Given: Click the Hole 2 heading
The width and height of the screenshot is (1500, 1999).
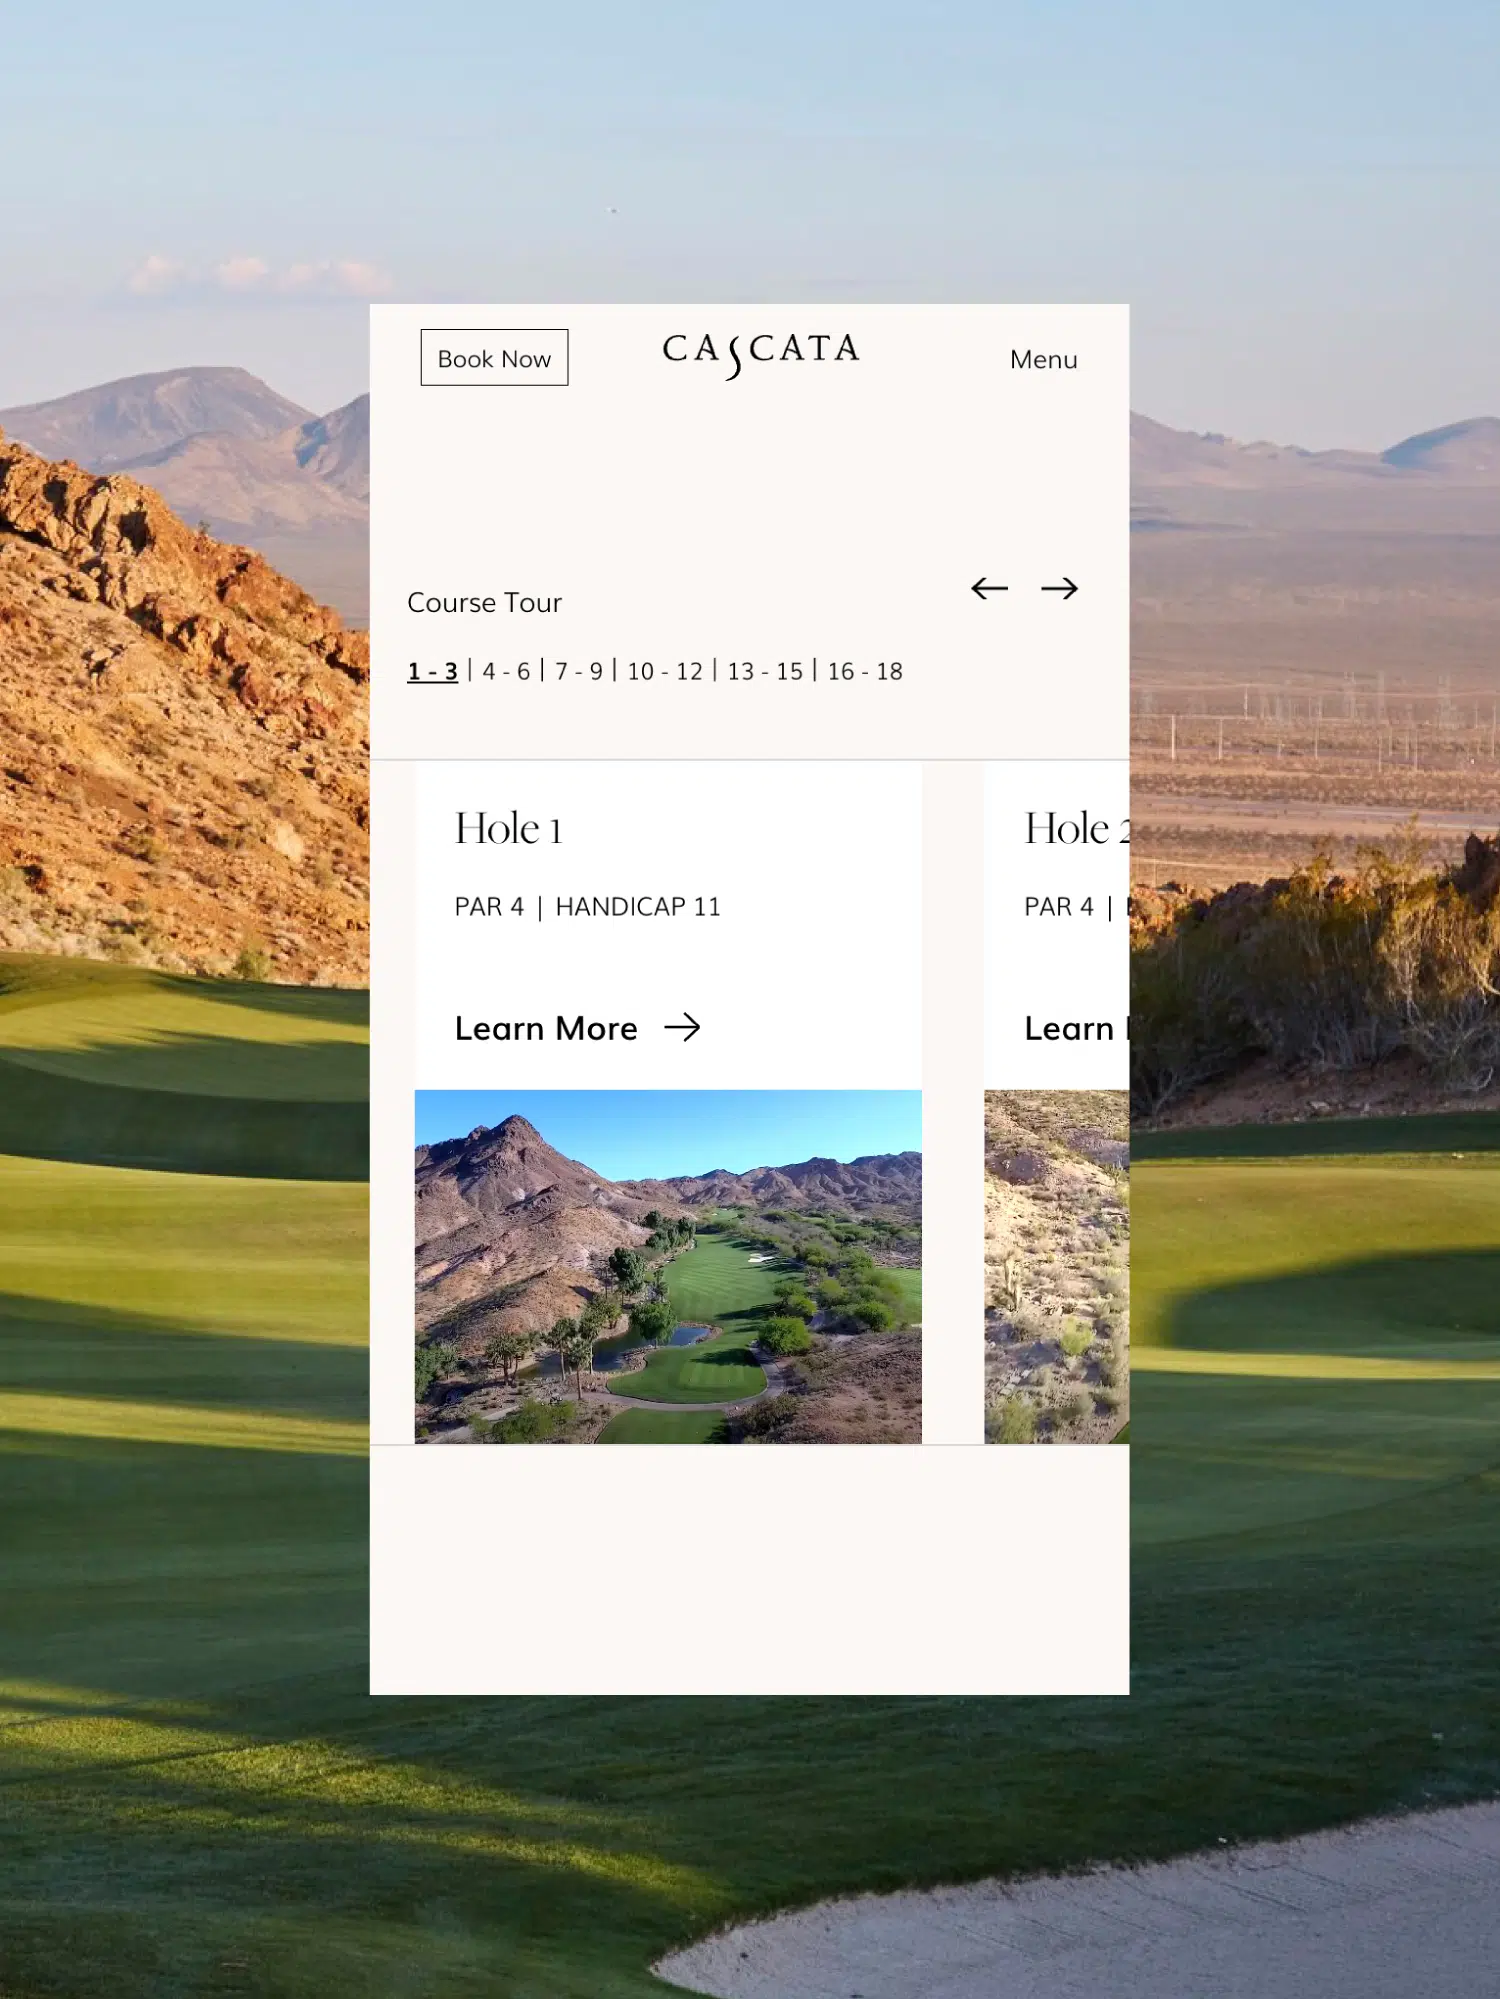Looking at the screenshot, I should 1076,828.
